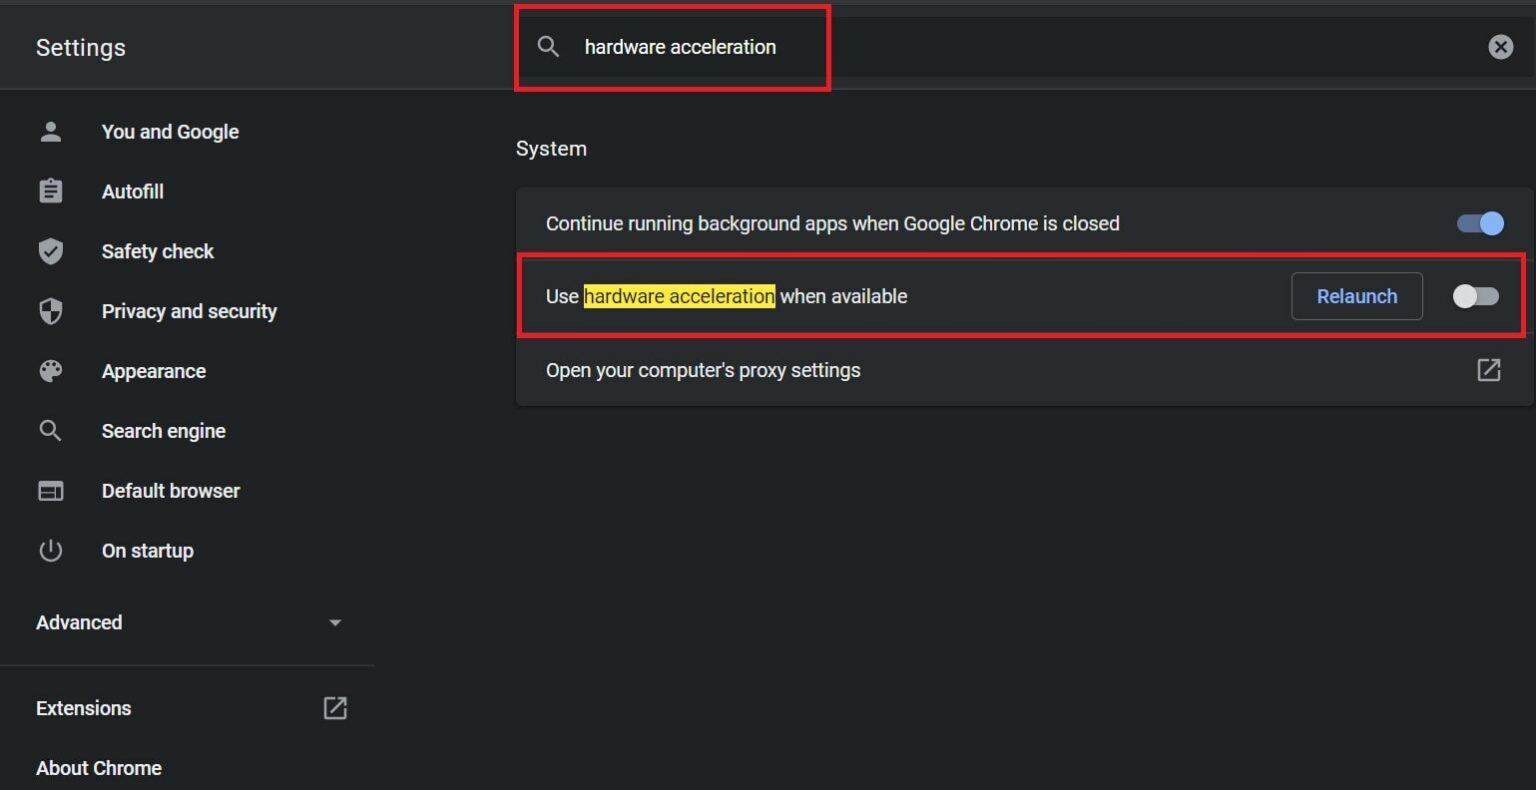Clear the settings search text with X button
This screenshot has width=1536, height=790.
pyautogui.click(x=1500, y=46)
